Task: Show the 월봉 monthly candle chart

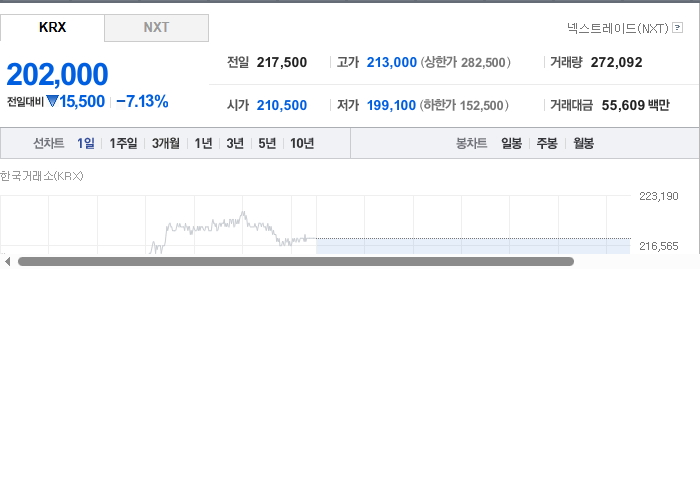Action: pyautogui.click(x=583, y=143)
